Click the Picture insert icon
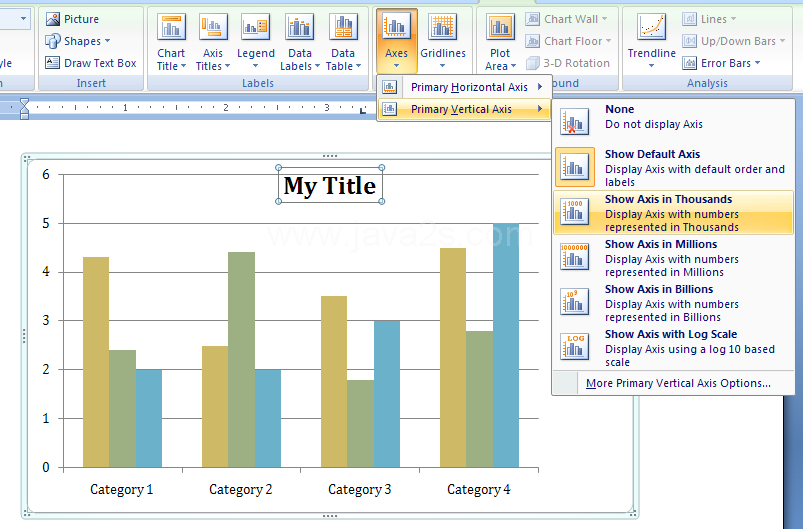The image size is (803, 529). click(53, 19)
